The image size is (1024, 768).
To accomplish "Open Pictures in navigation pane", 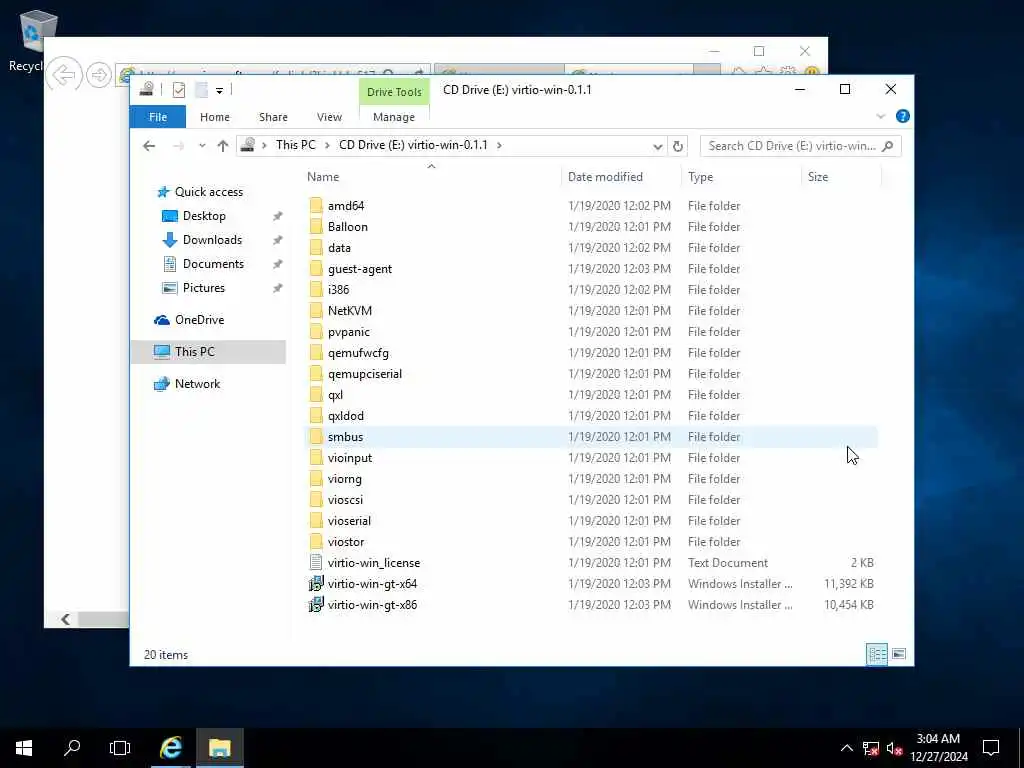I will 203,288.
